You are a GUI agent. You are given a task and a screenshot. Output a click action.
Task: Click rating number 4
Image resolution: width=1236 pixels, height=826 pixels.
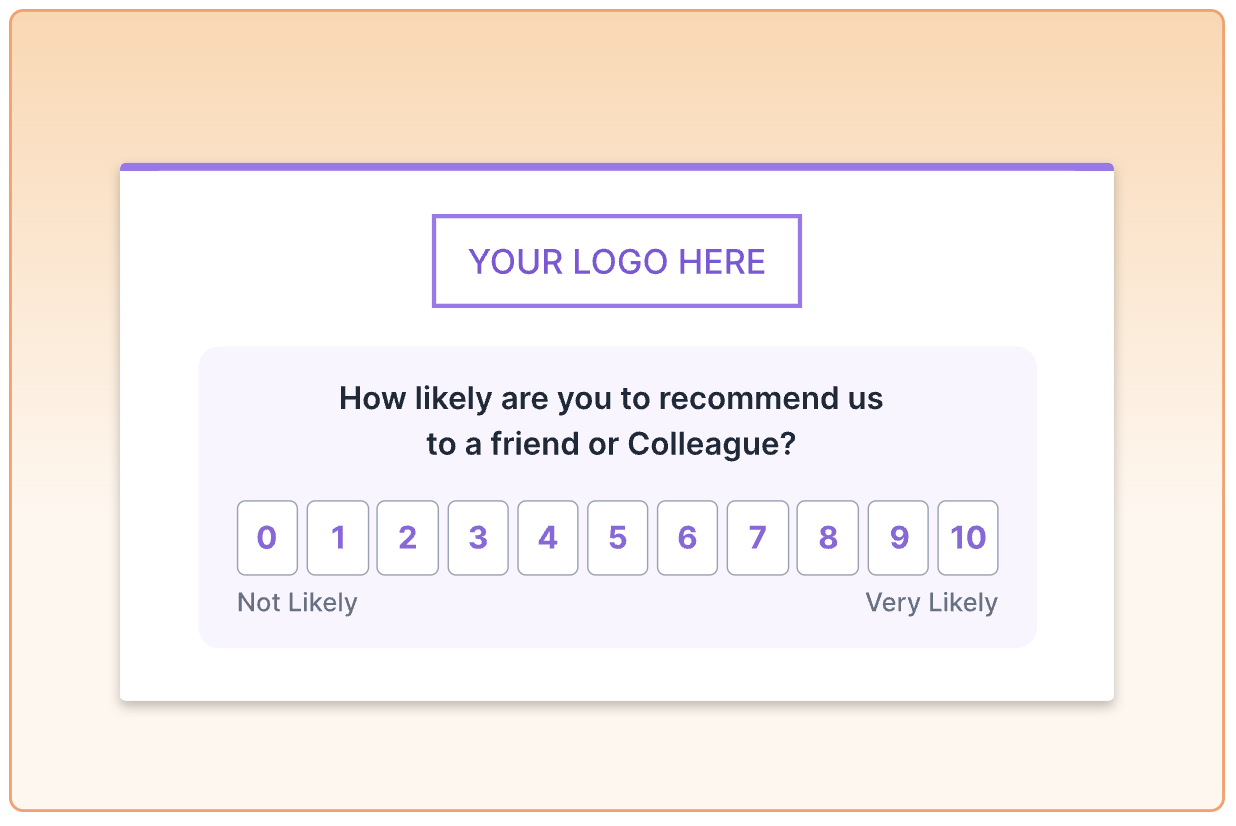(x=548, y=538)
